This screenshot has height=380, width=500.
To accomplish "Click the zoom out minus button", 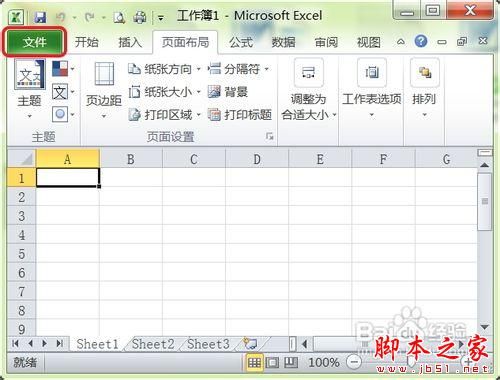I will click(x=354, y=362).
